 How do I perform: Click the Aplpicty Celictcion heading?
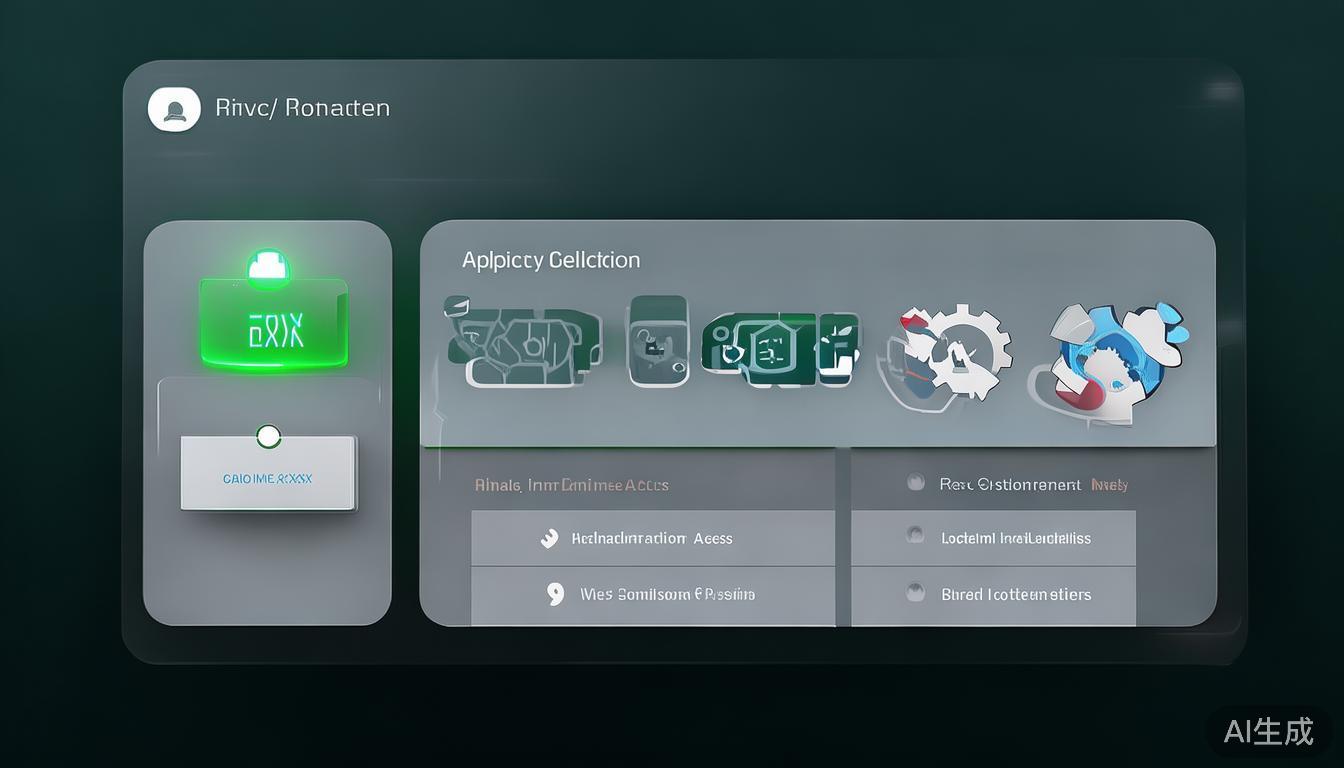(x=550, y=260)
